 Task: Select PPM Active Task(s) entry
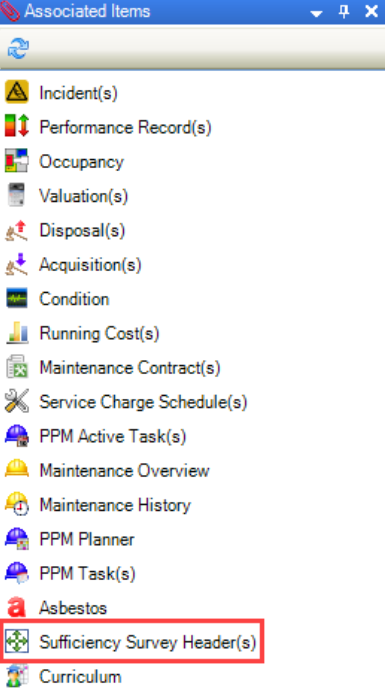[113, 436]
